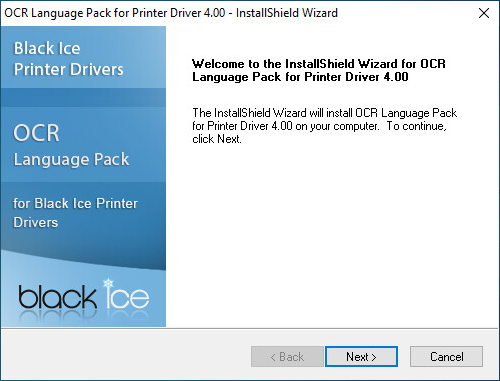
Task: Close the InstallShield Wizard window
Action: point(484,13)
